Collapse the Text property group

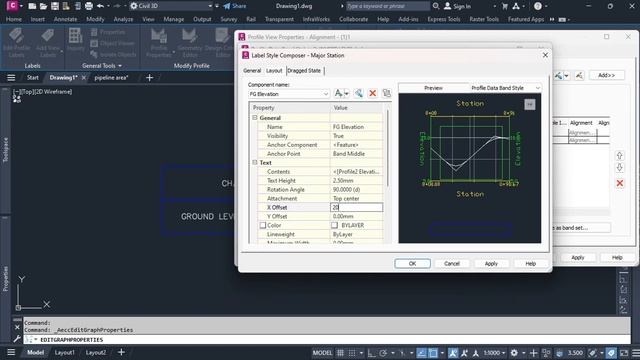(x=255, y=162)
